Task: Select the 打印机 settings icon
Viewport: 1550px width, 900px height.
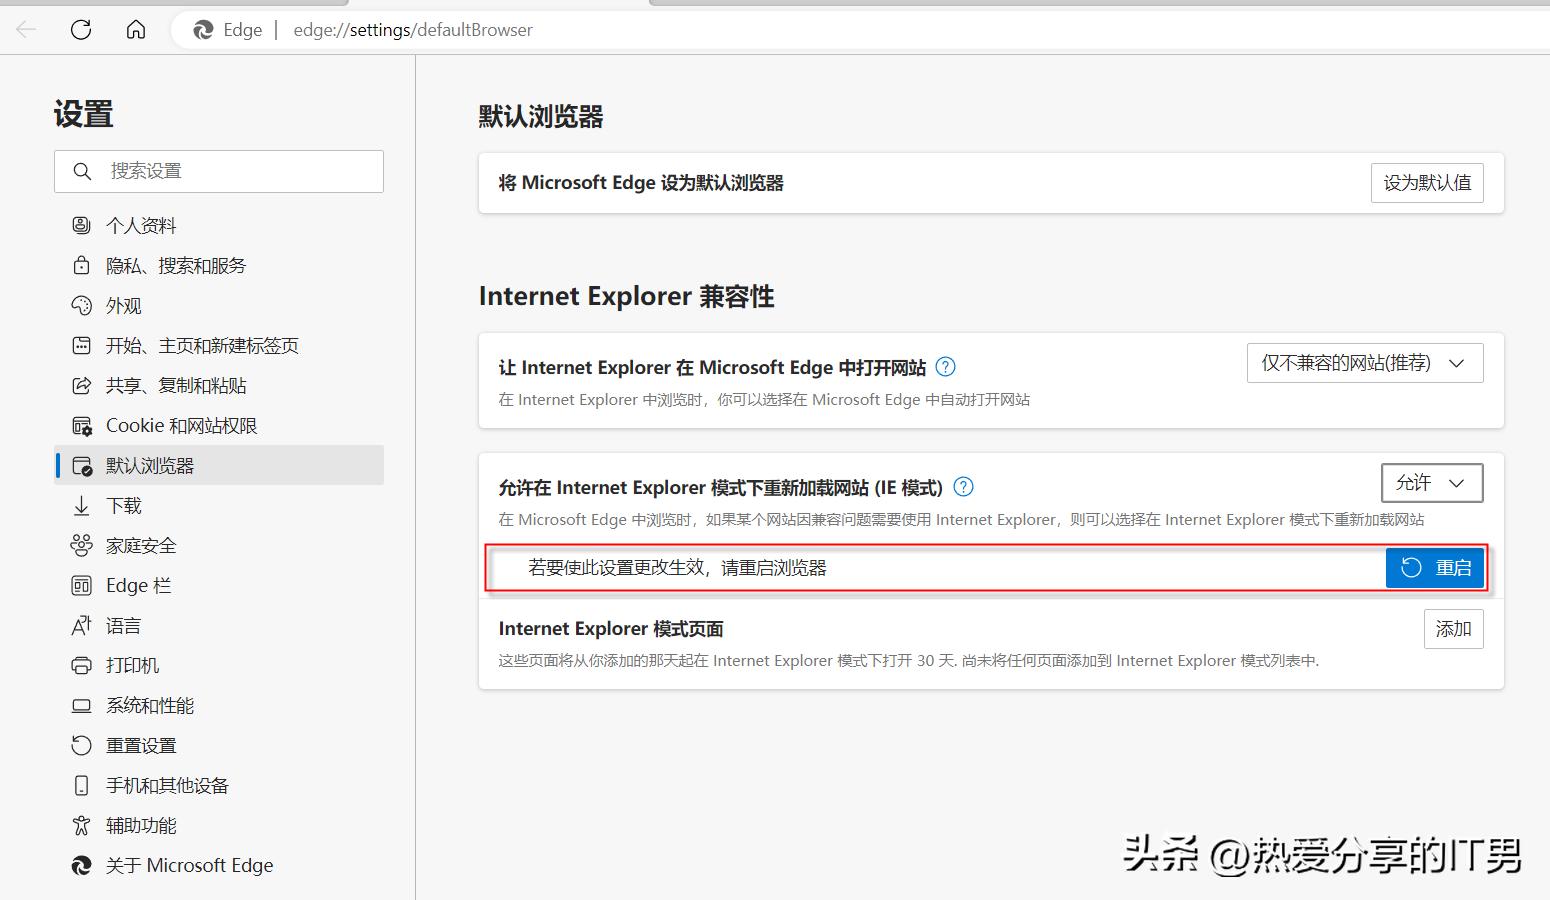Action: [82, 665]
